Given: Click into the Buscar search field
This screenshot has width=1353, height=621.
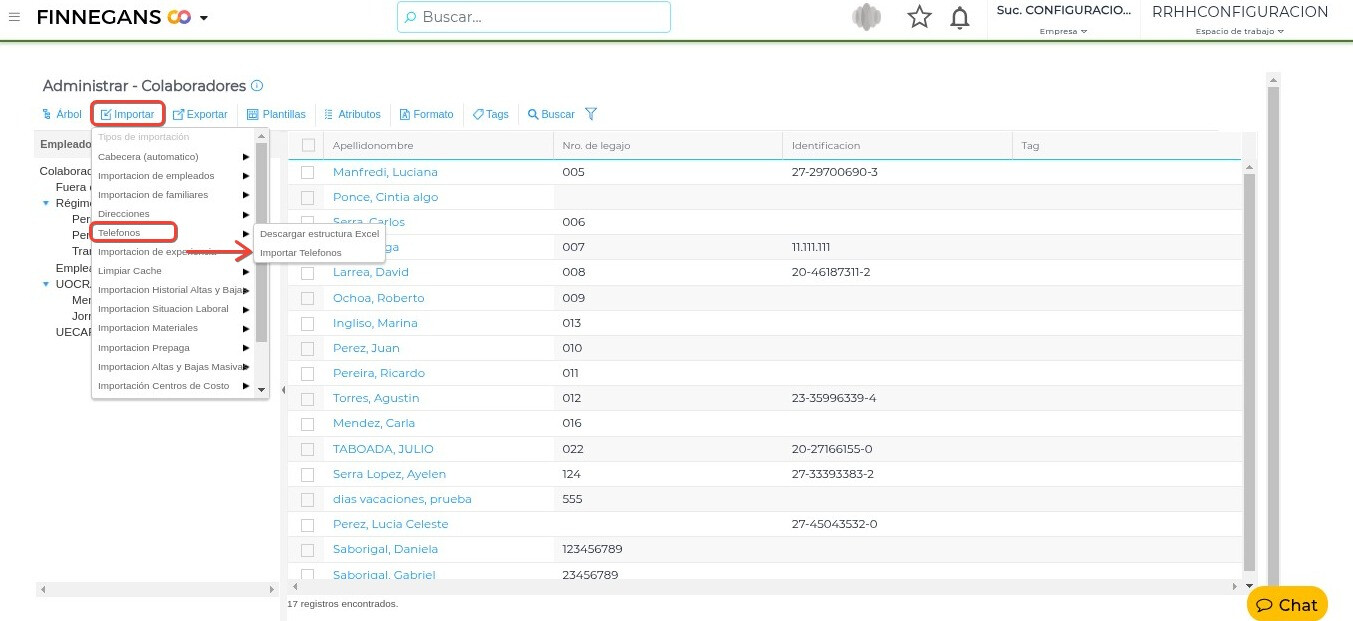Looking at the screenshot, I should 534,17.
